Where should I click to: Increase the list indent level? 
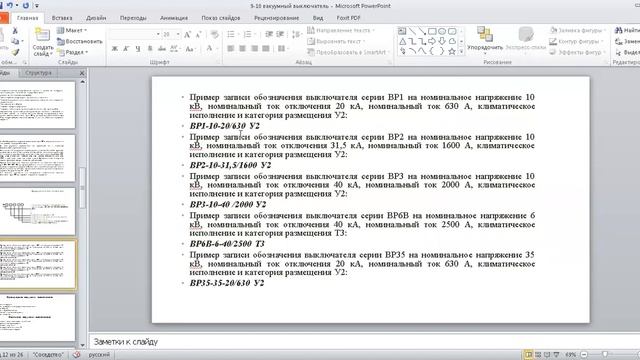280,35
